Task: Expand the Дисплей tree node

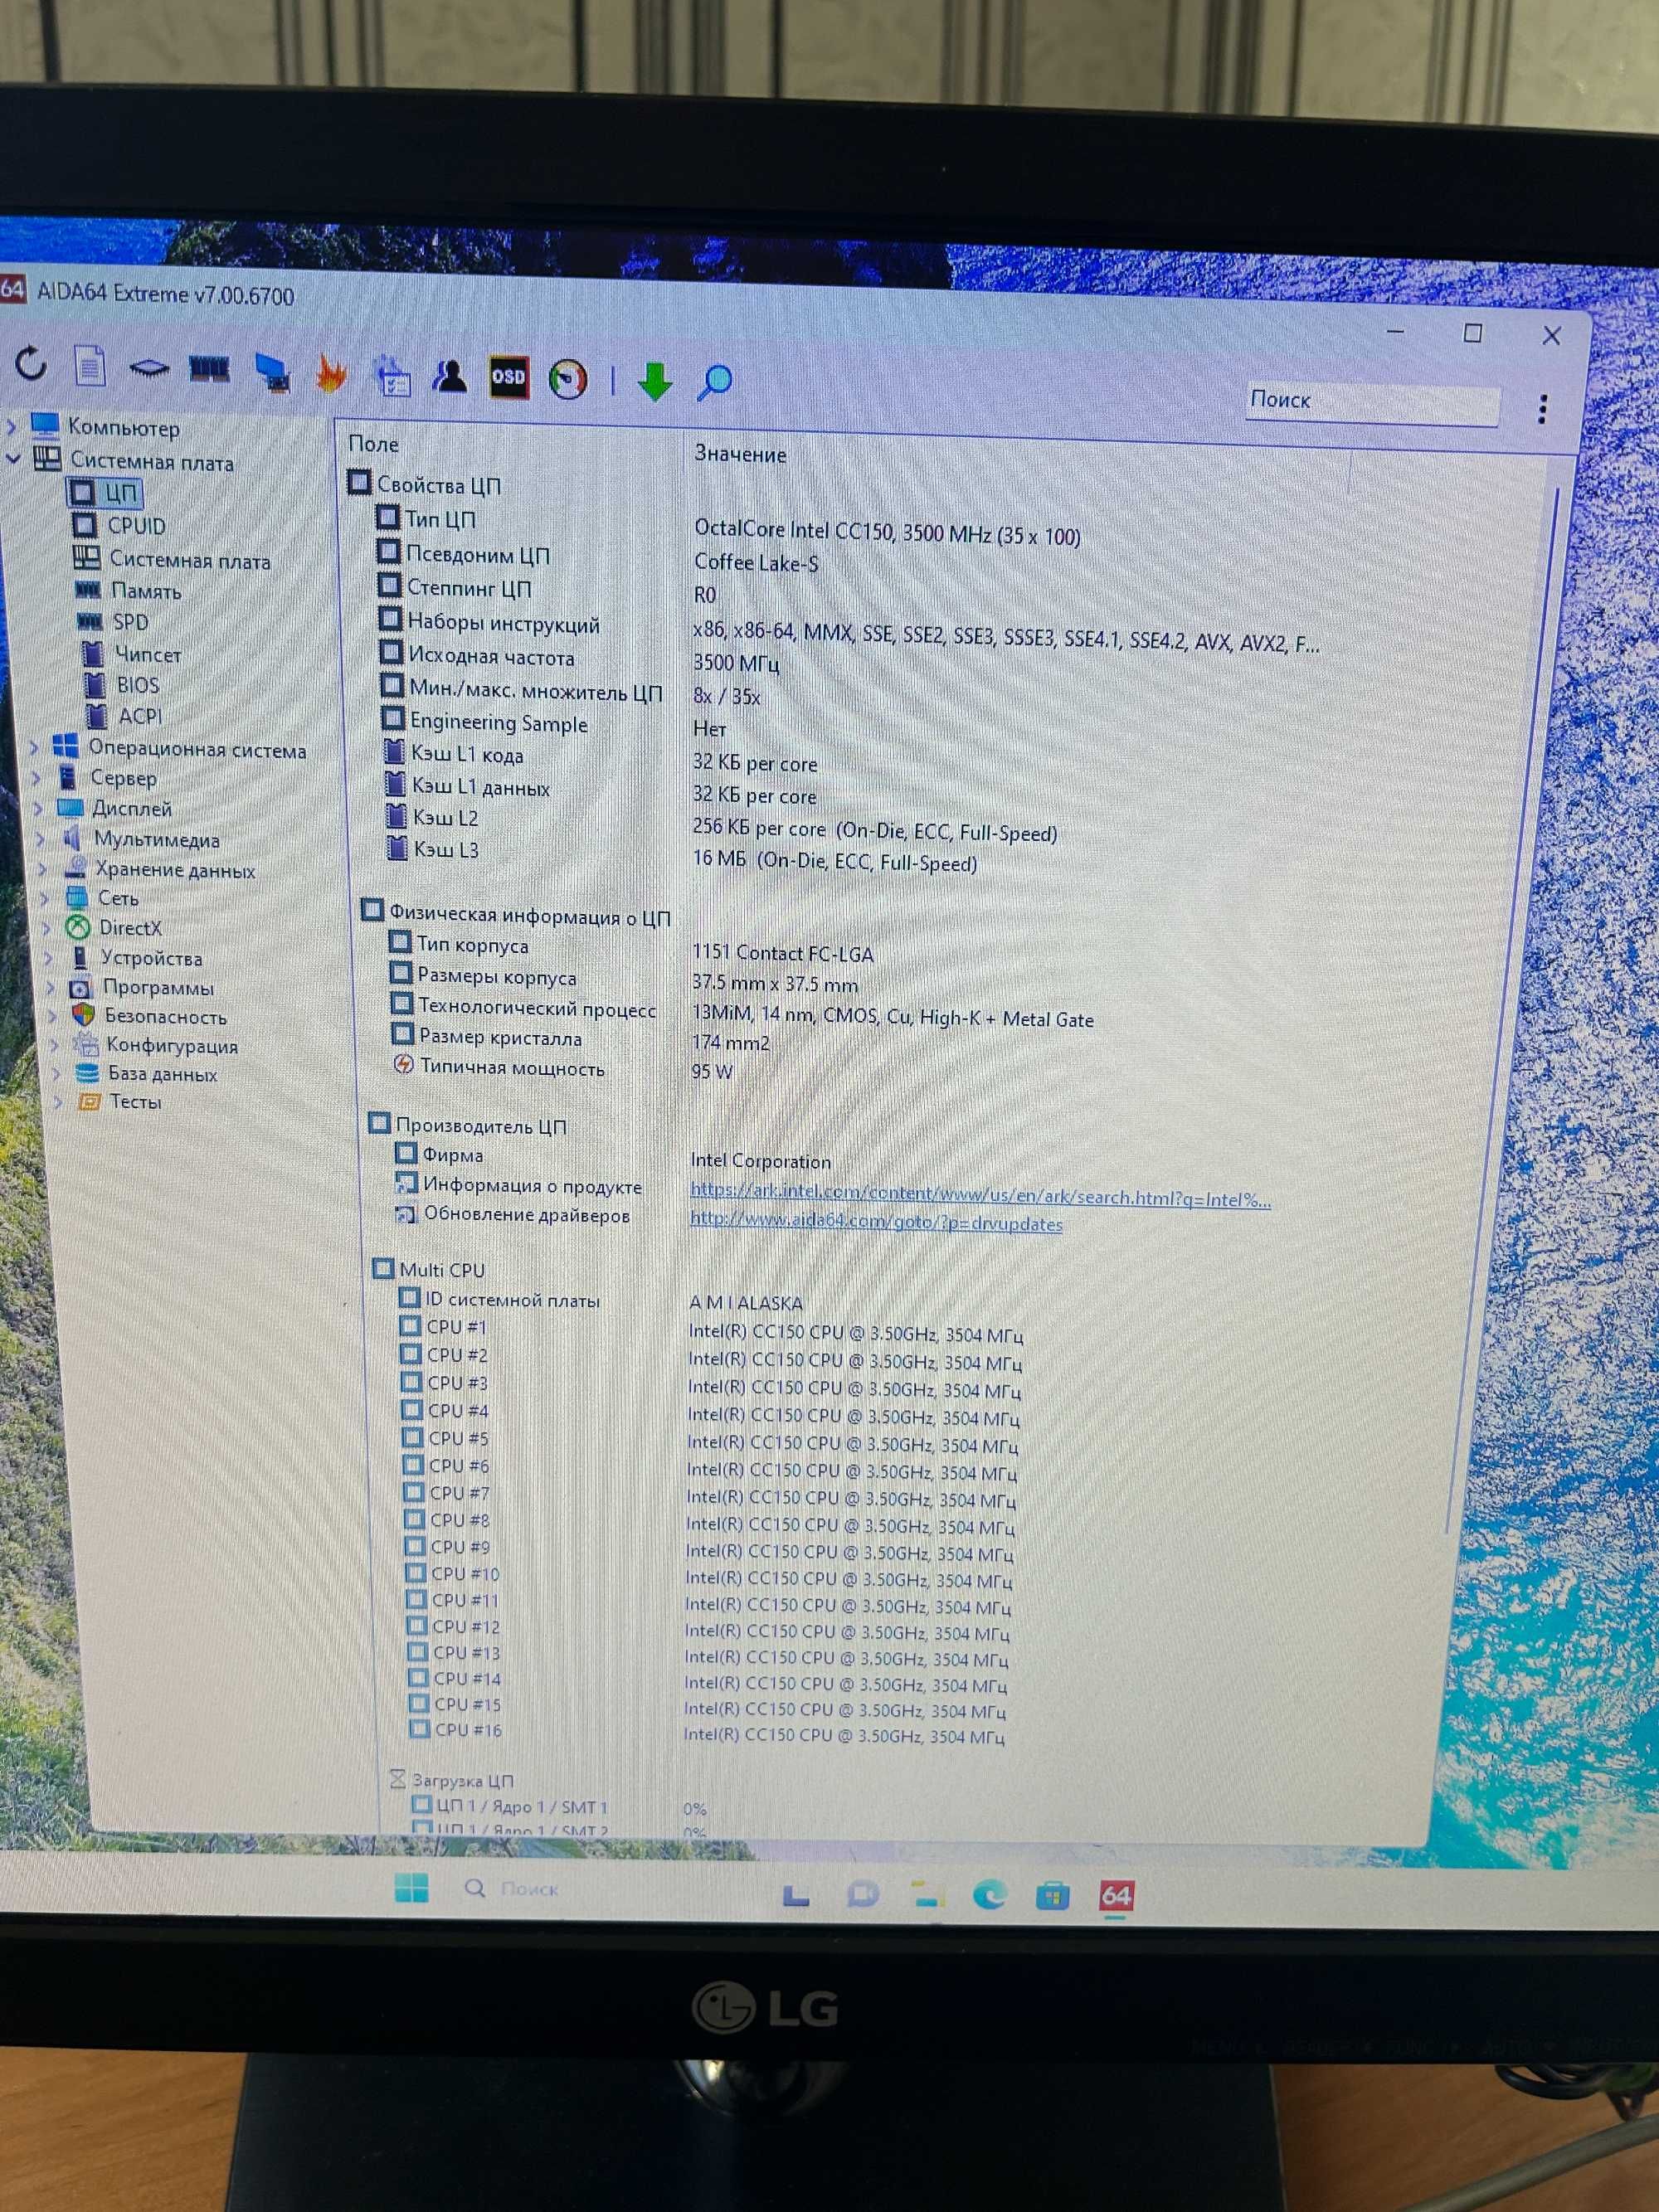Action: point(39,807)
